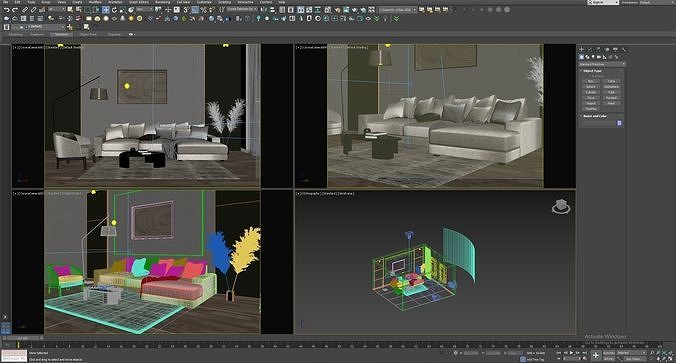676x363 pixels.
Task: Click the Box primitive button
Action: tap(591, 81)
